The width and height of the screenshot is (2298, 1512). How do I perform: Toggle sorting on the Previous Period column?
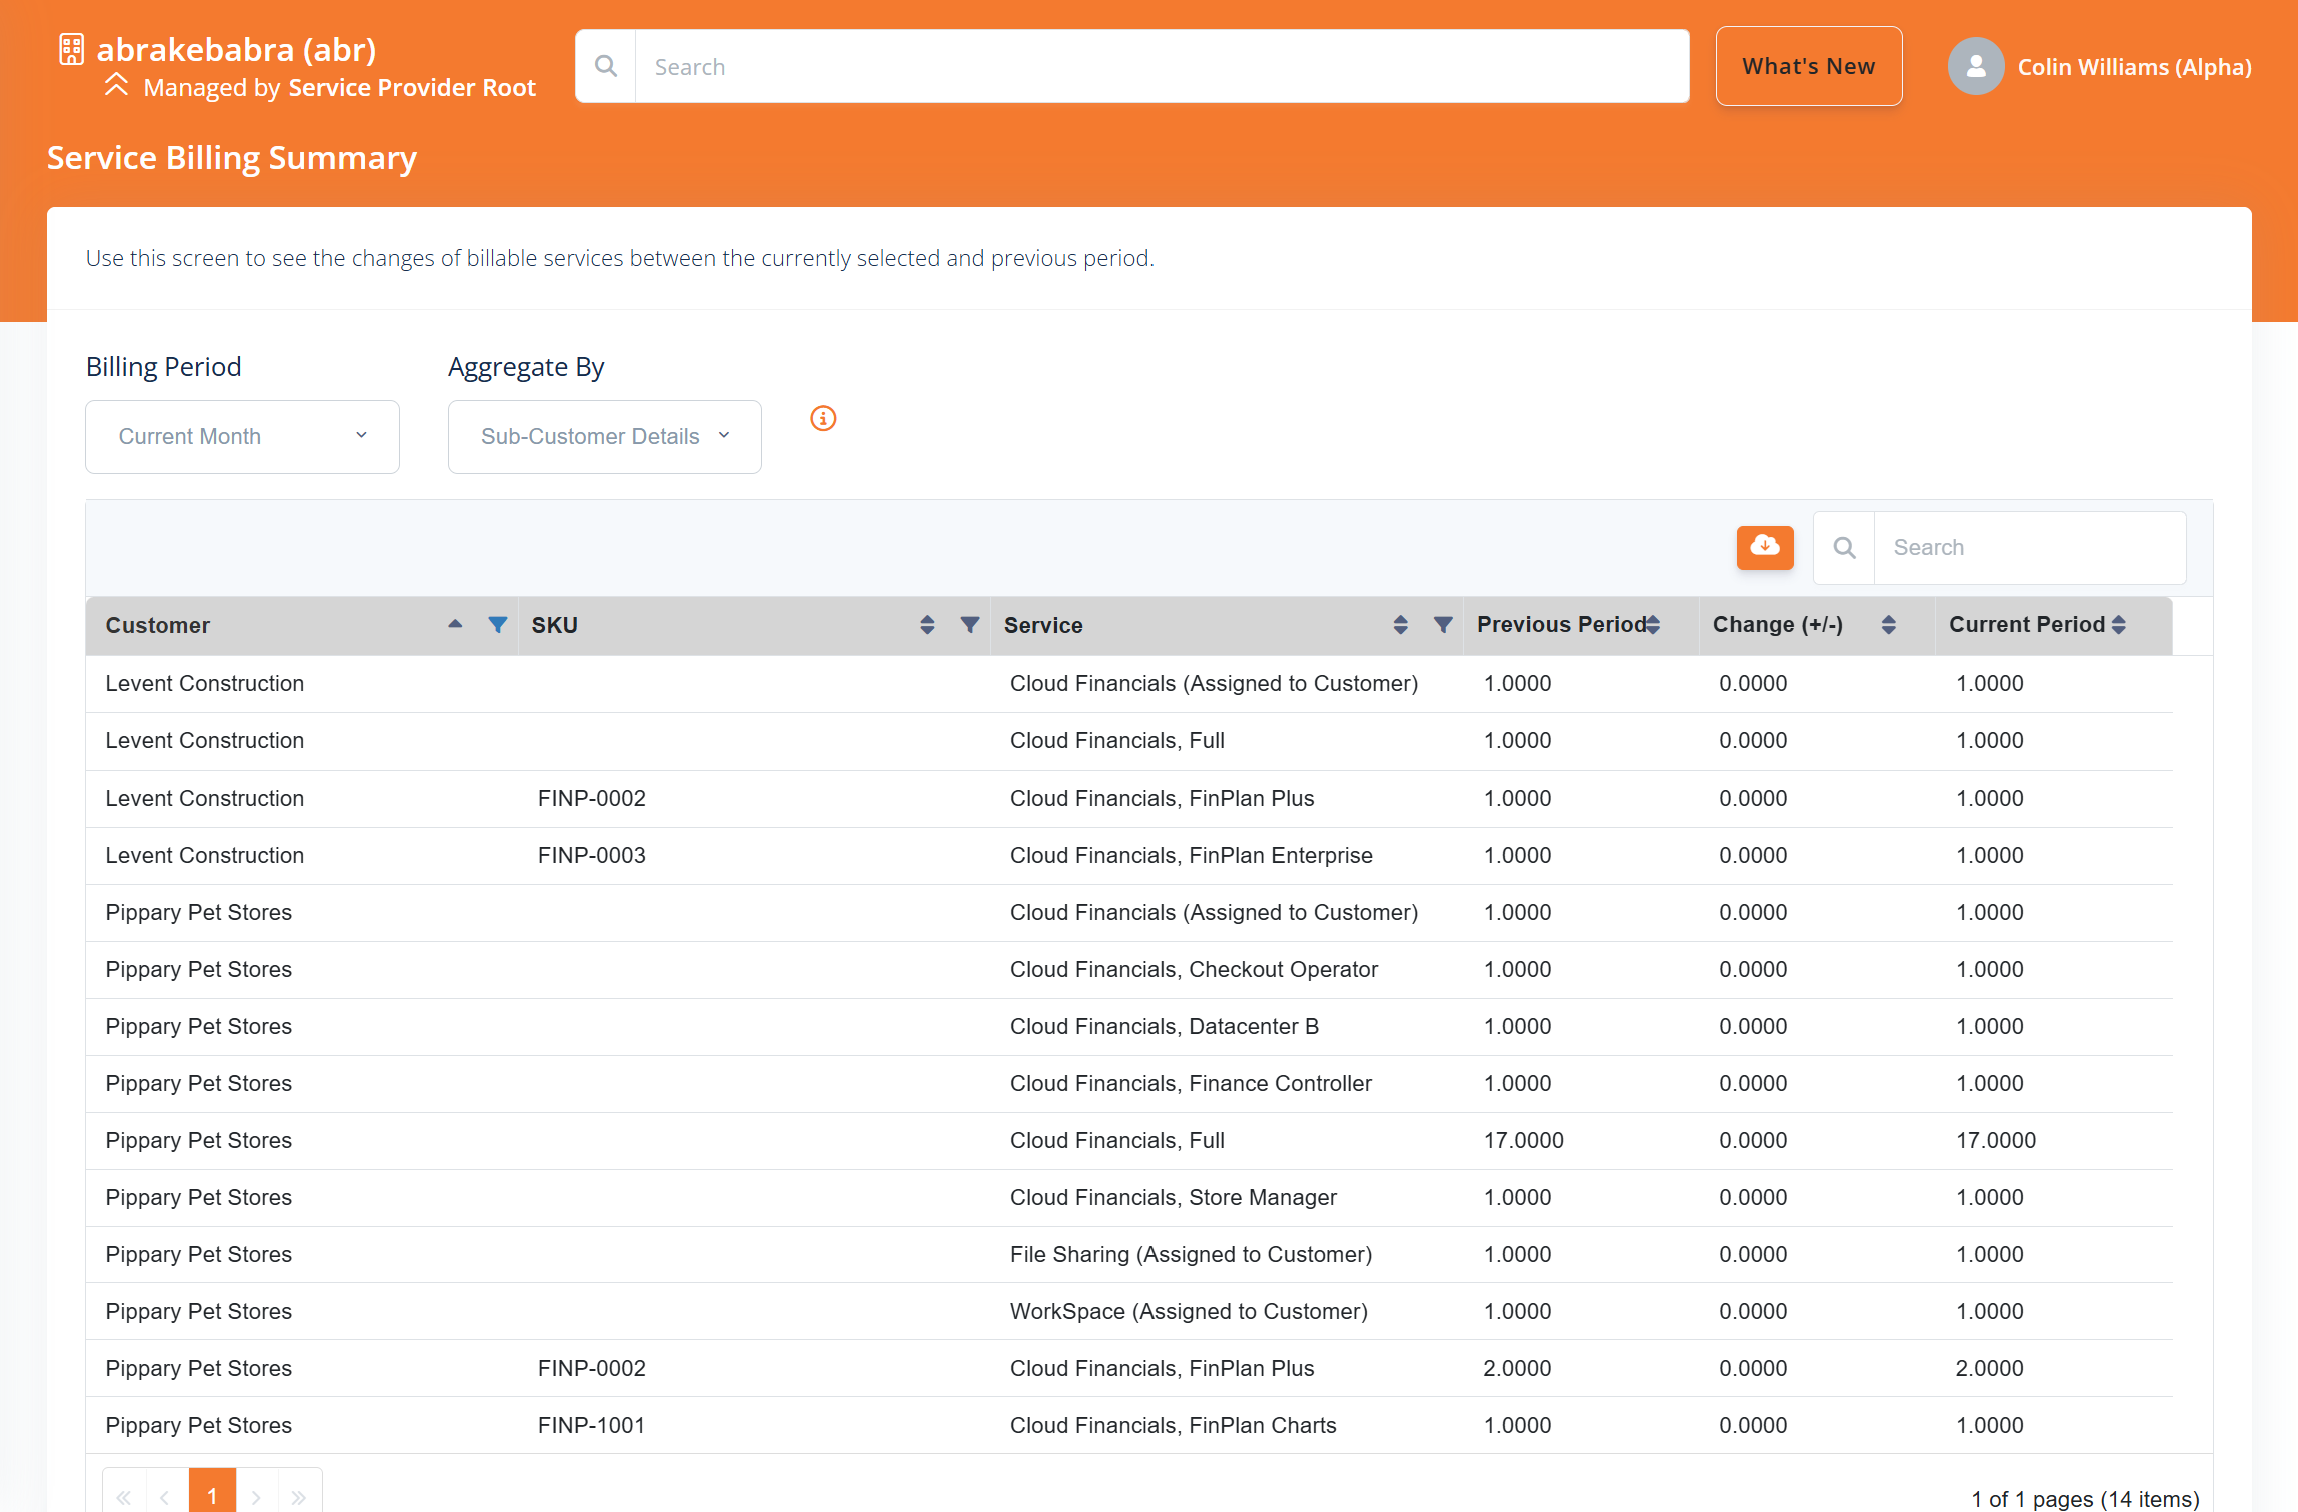1653,623
